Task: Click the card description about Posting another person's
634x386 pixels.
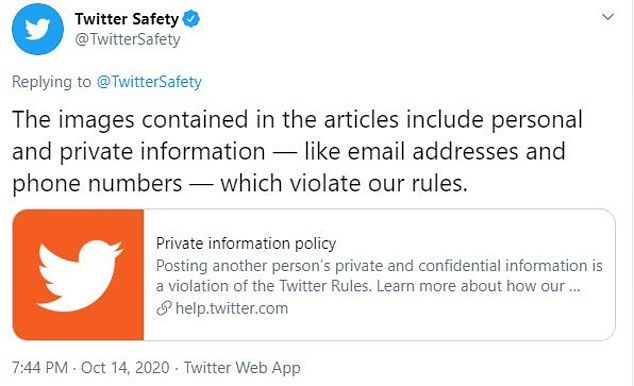Action: [379, 276]
